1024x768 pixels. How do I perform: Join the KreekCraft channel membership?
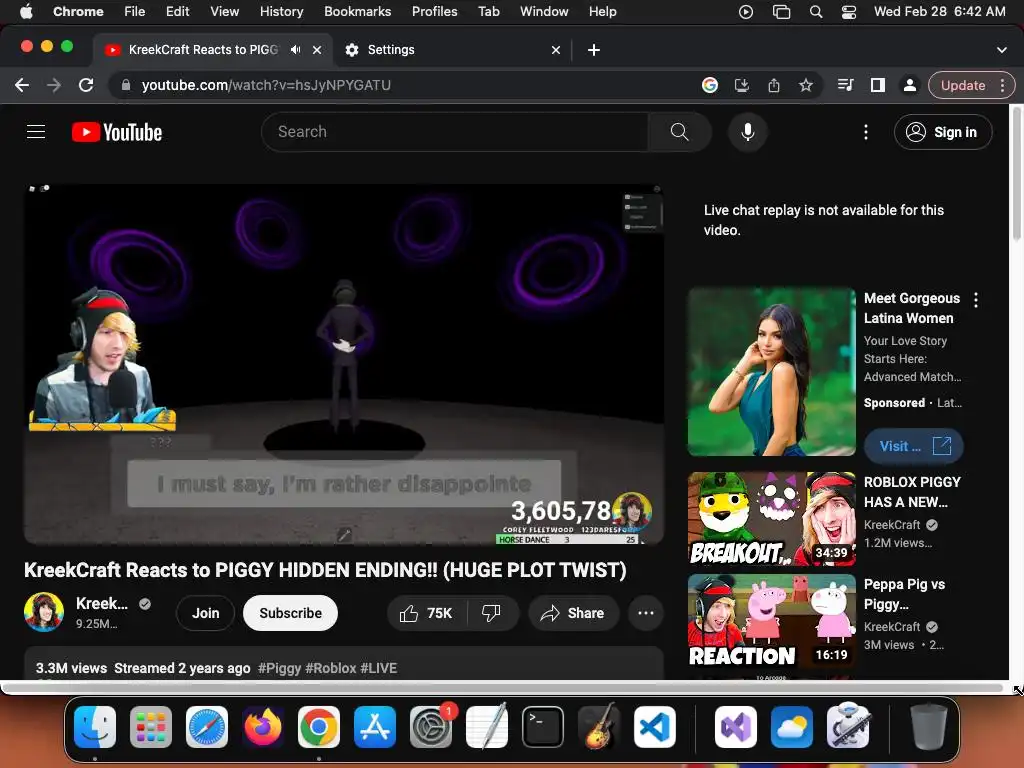pos(205,613)
